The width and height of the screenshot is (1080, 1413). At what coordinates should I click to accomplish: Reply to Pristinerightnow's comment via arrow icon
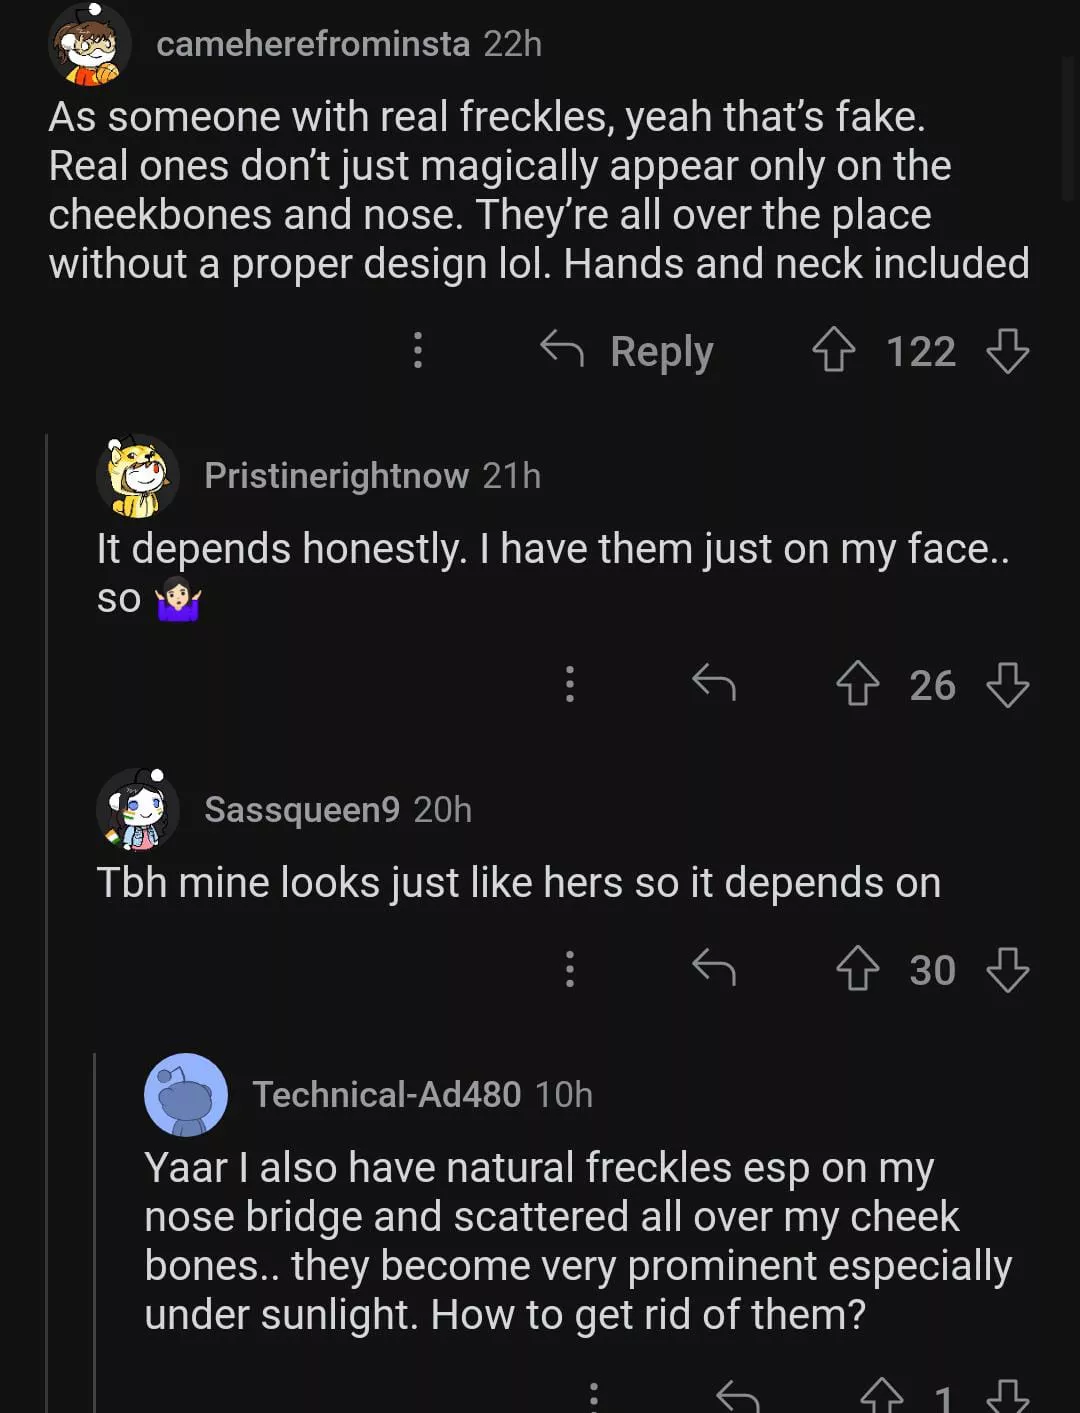(x=714, y=684)
